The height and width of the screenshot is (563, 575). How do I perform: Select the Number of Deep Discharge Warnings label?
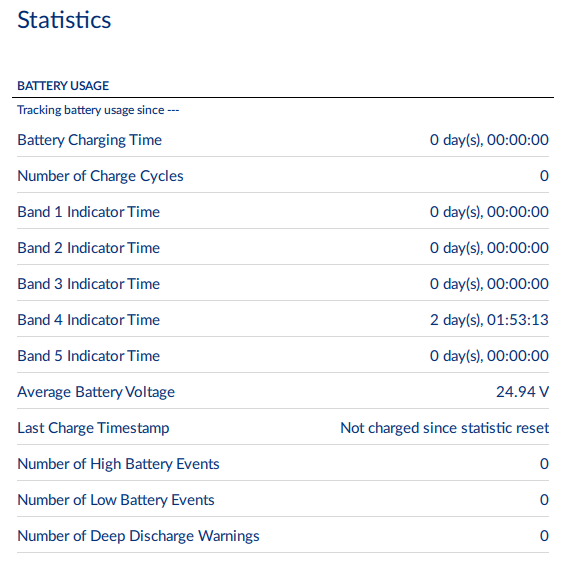(x=138, y=536)
